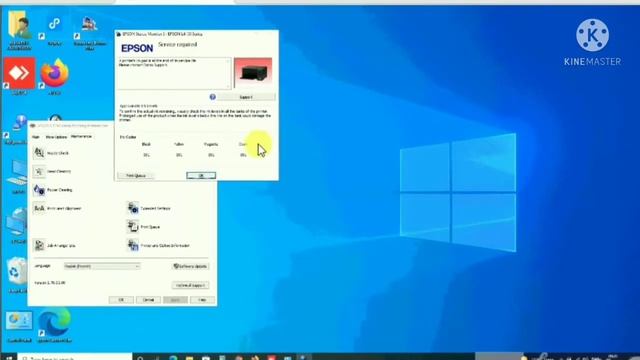
Task: Select the Maintenance tab
Action: coord(81,136)
